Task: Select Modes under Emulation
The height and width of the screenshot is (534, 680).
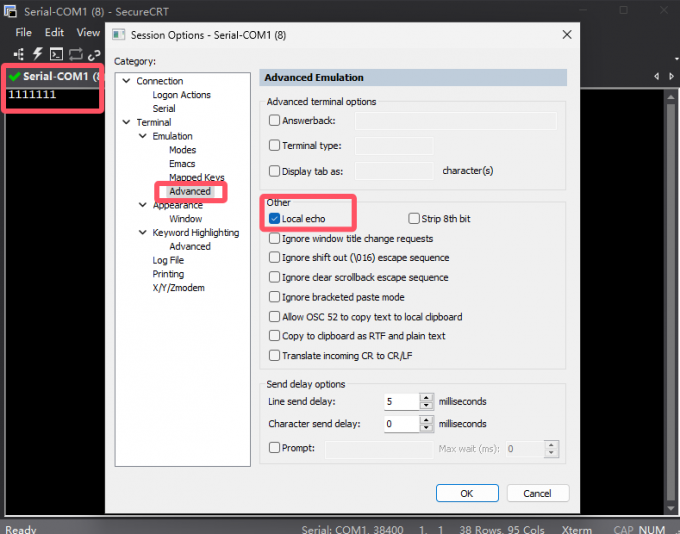Action: point(183,150)
